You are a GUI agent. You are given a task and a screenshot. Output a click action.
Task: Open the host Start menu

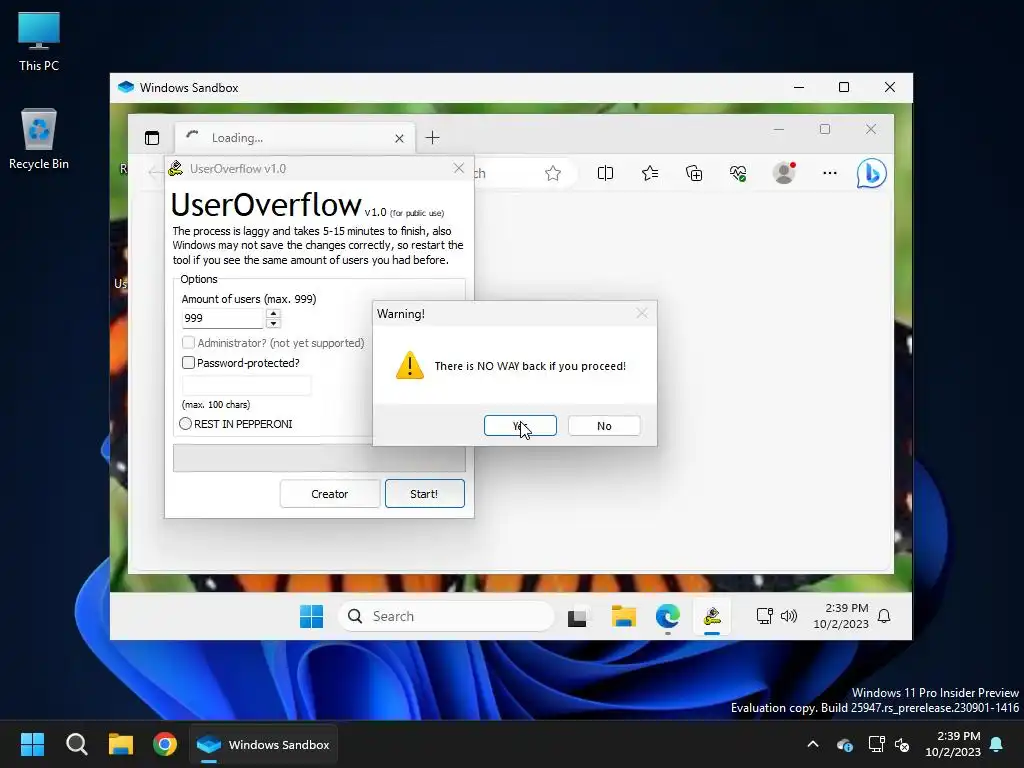click(32, 744)
